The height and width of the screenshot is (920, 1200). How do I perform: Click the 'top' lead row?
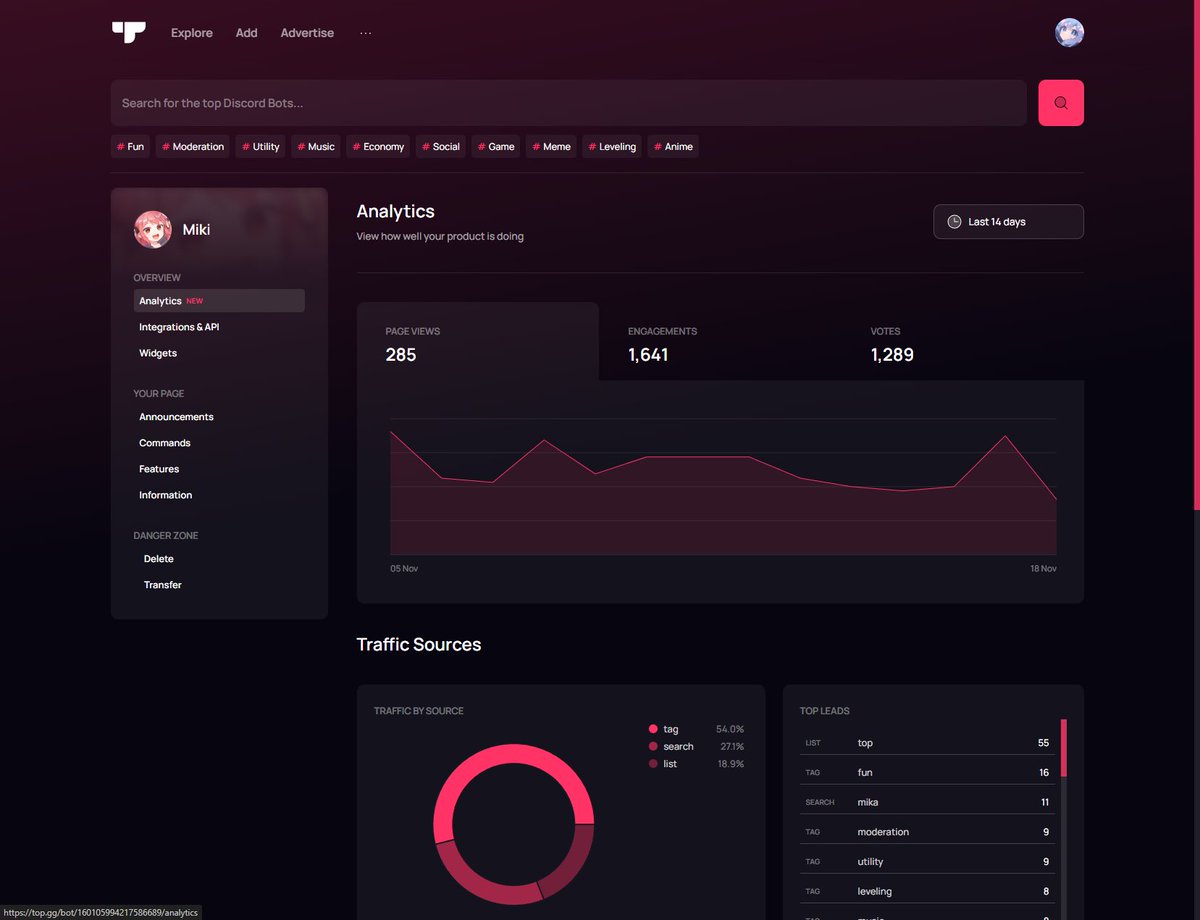click(x=927, y=743)
